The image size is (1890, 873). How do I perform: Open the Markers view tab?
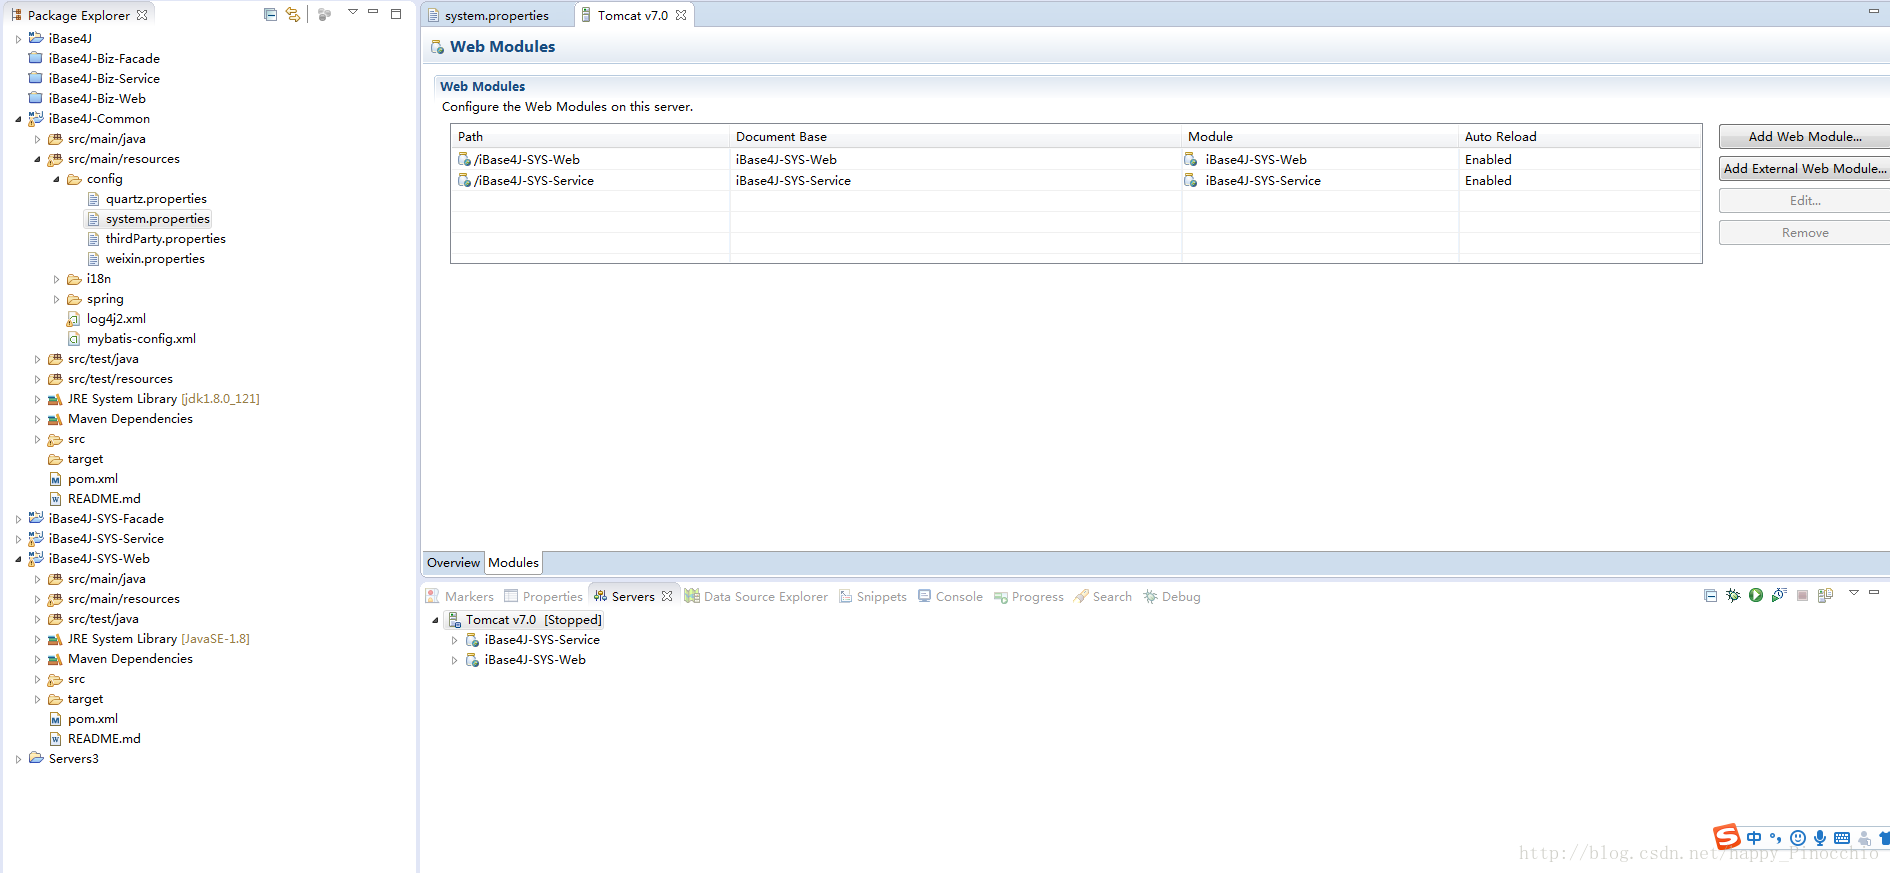tap(460, 597)
